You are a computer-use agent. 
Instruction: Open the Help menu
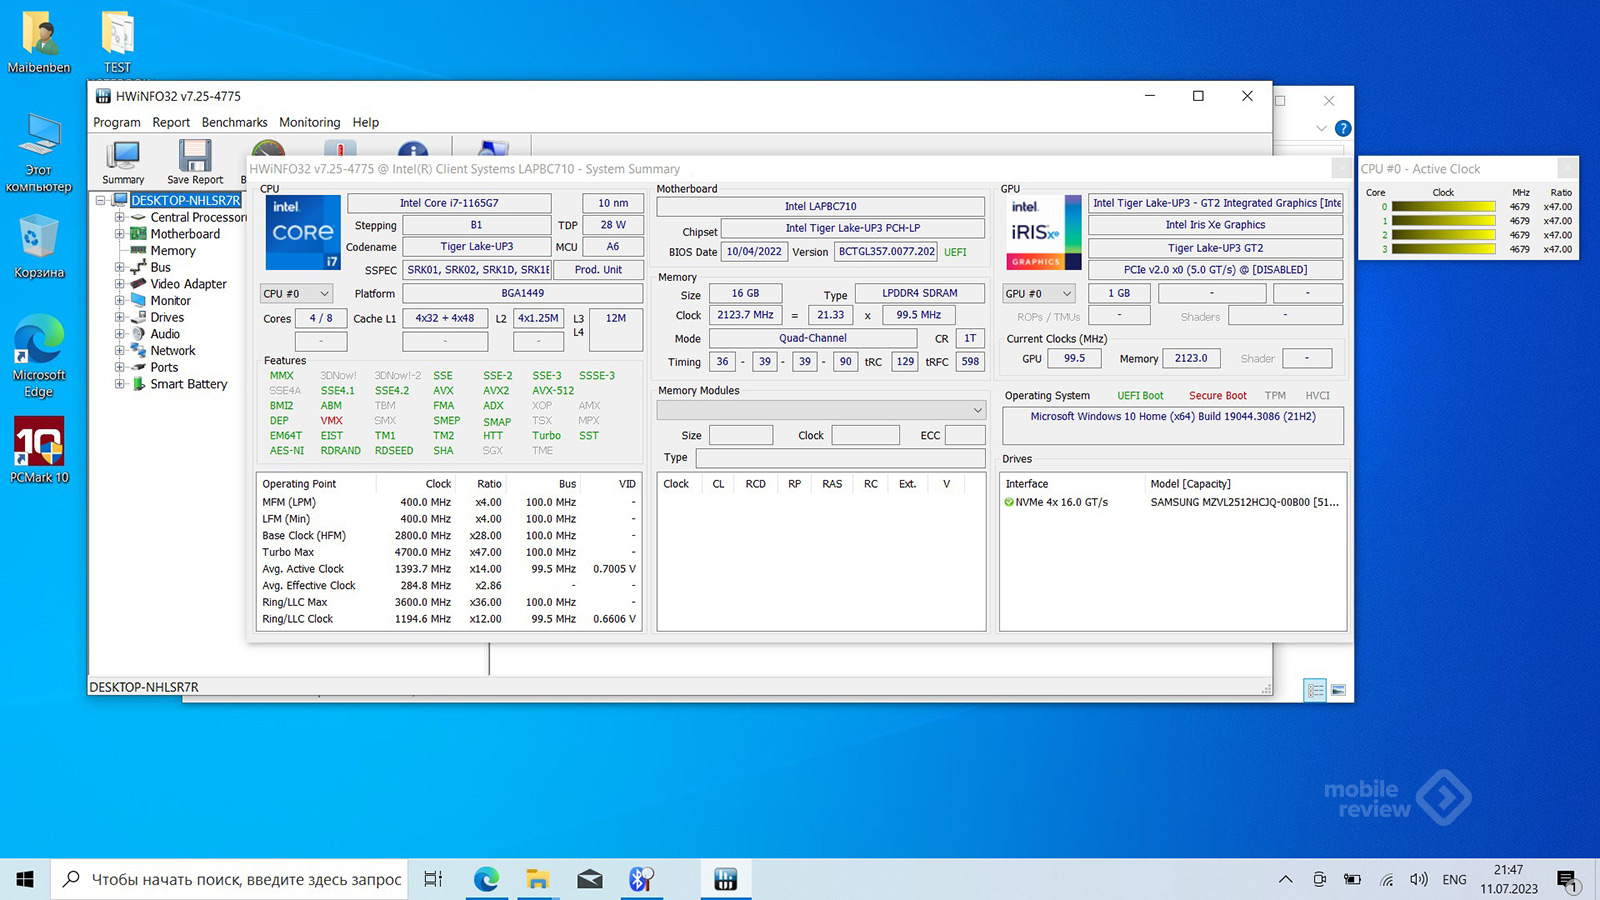[365, 122]
